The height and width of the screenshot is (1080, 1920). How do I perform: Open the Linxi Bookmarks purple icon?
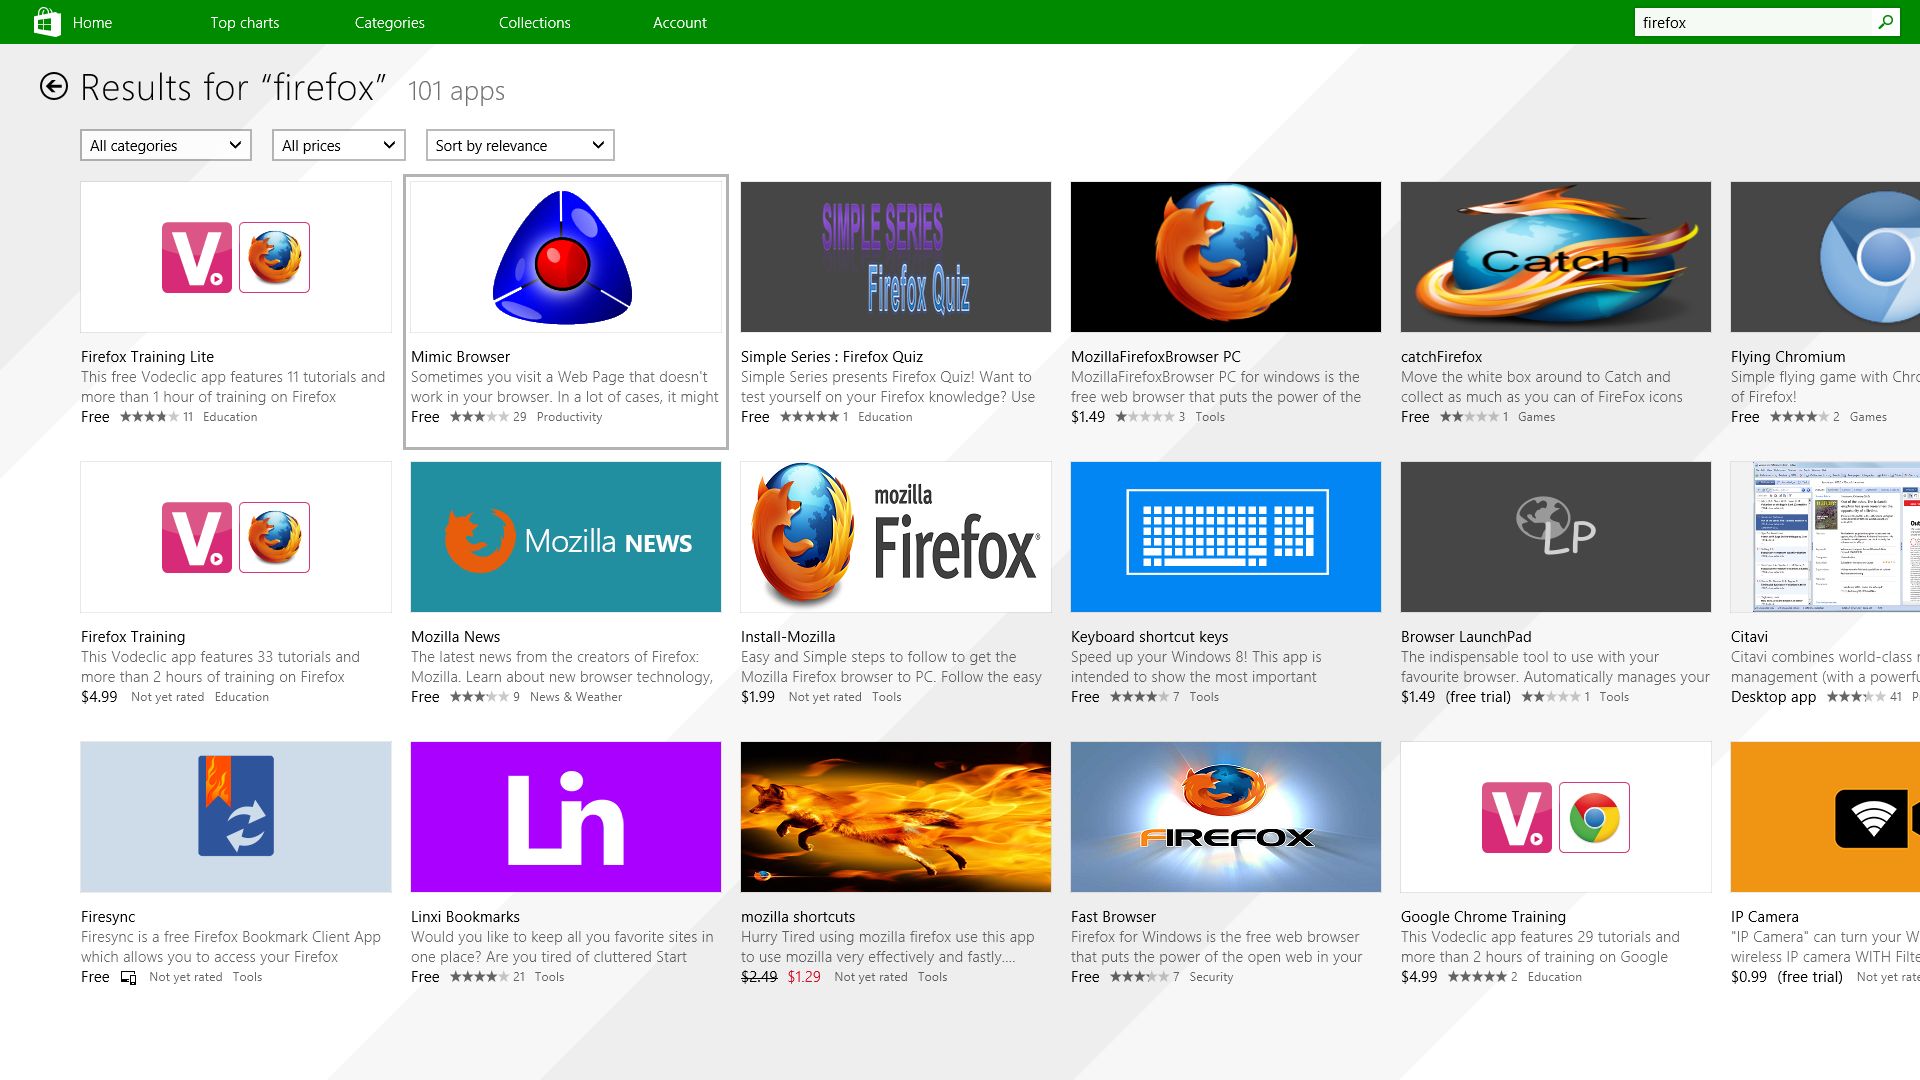(x=565, y=817)
